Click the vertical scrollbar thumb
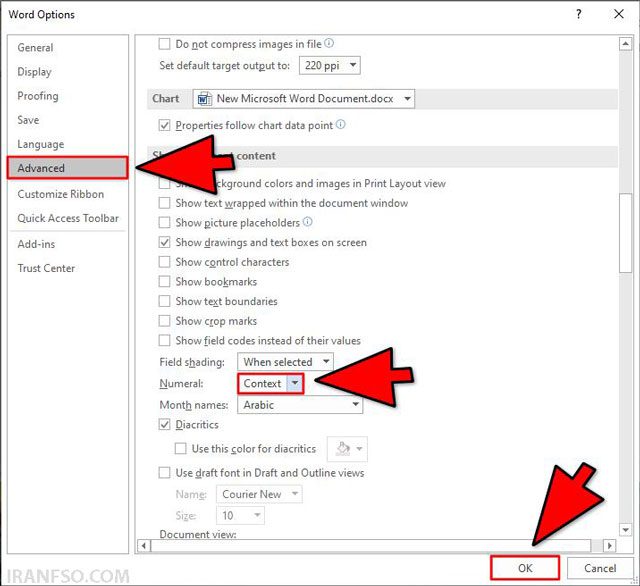The width and height of the screenshot is (640, 586). 625,233
